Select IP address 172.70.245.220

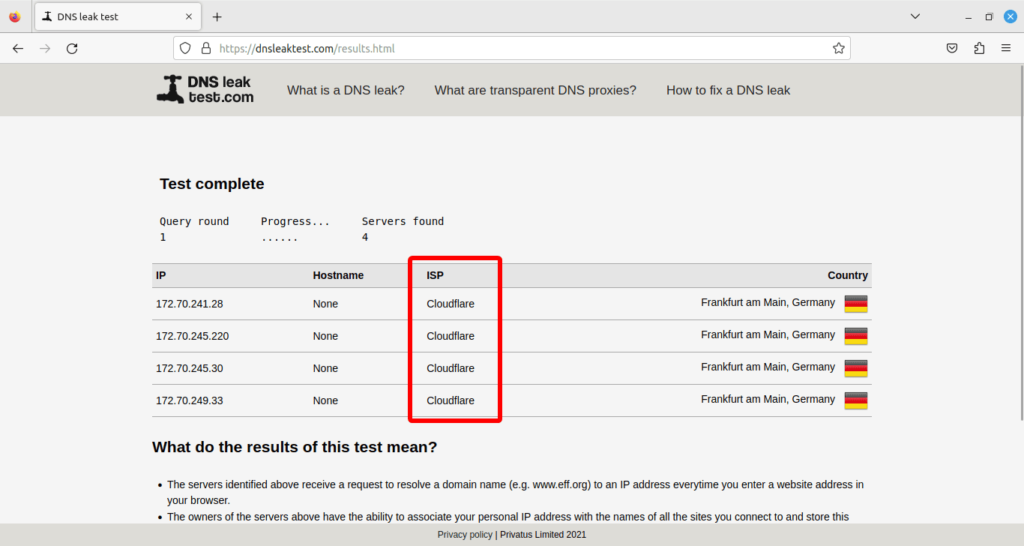[192, 336]
